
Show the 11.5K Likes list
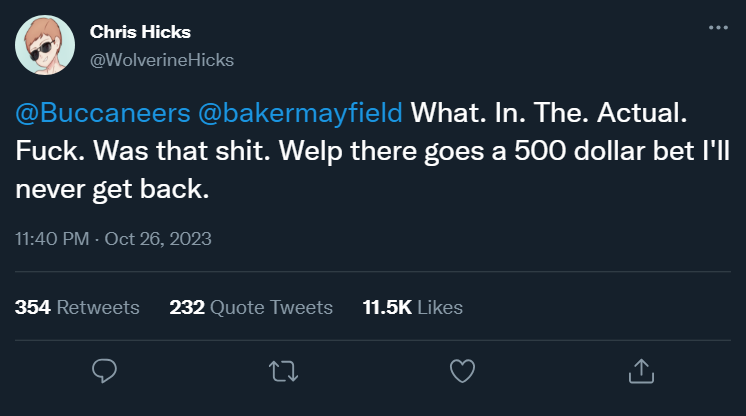[412, 307]
